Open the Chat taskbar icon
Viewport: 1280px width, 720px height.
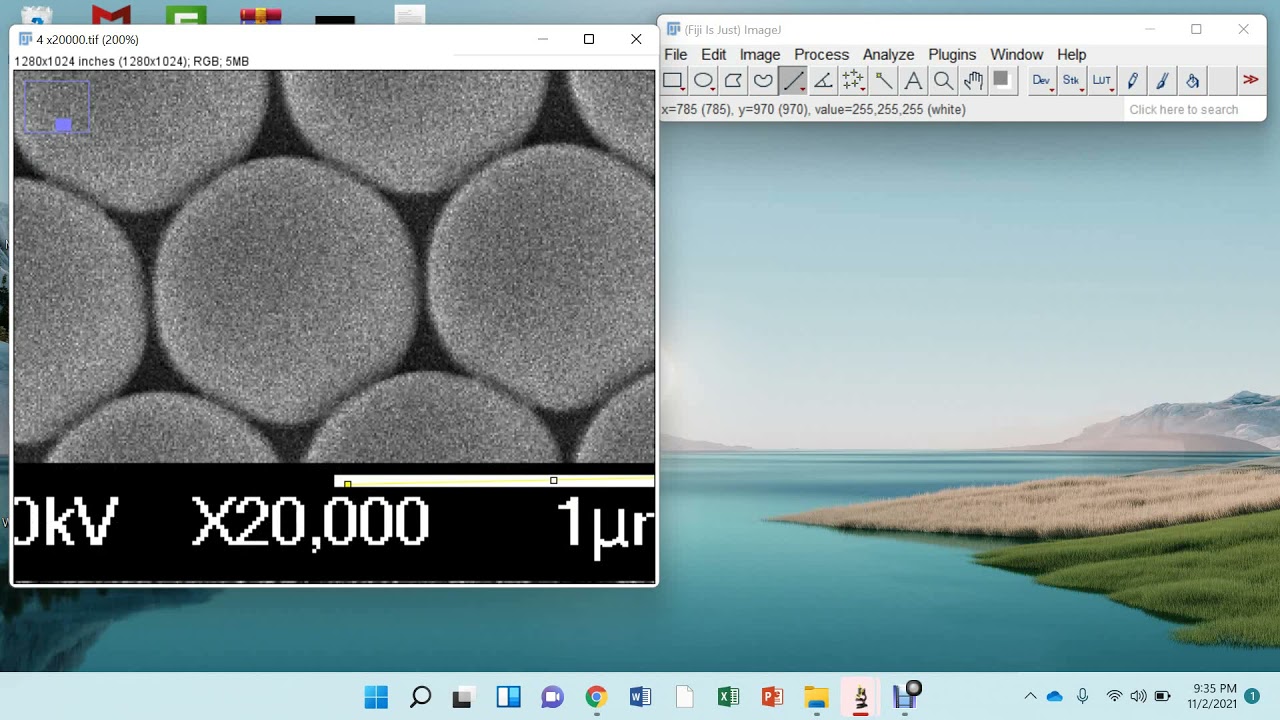[x=552, y=697]
